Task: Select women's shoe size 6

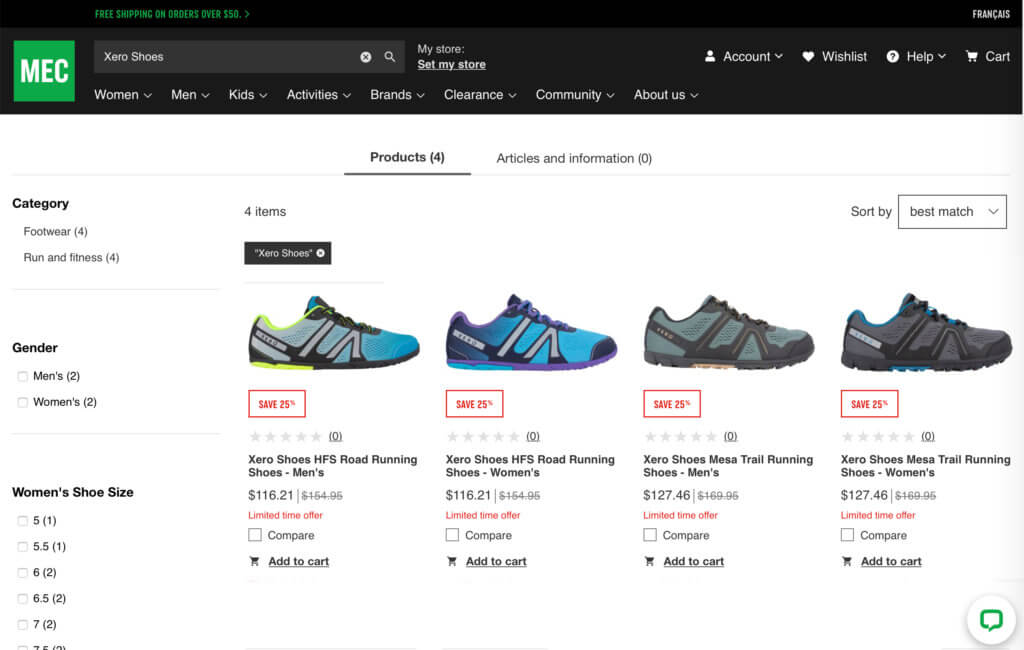Action: click(x=23, y=573)
